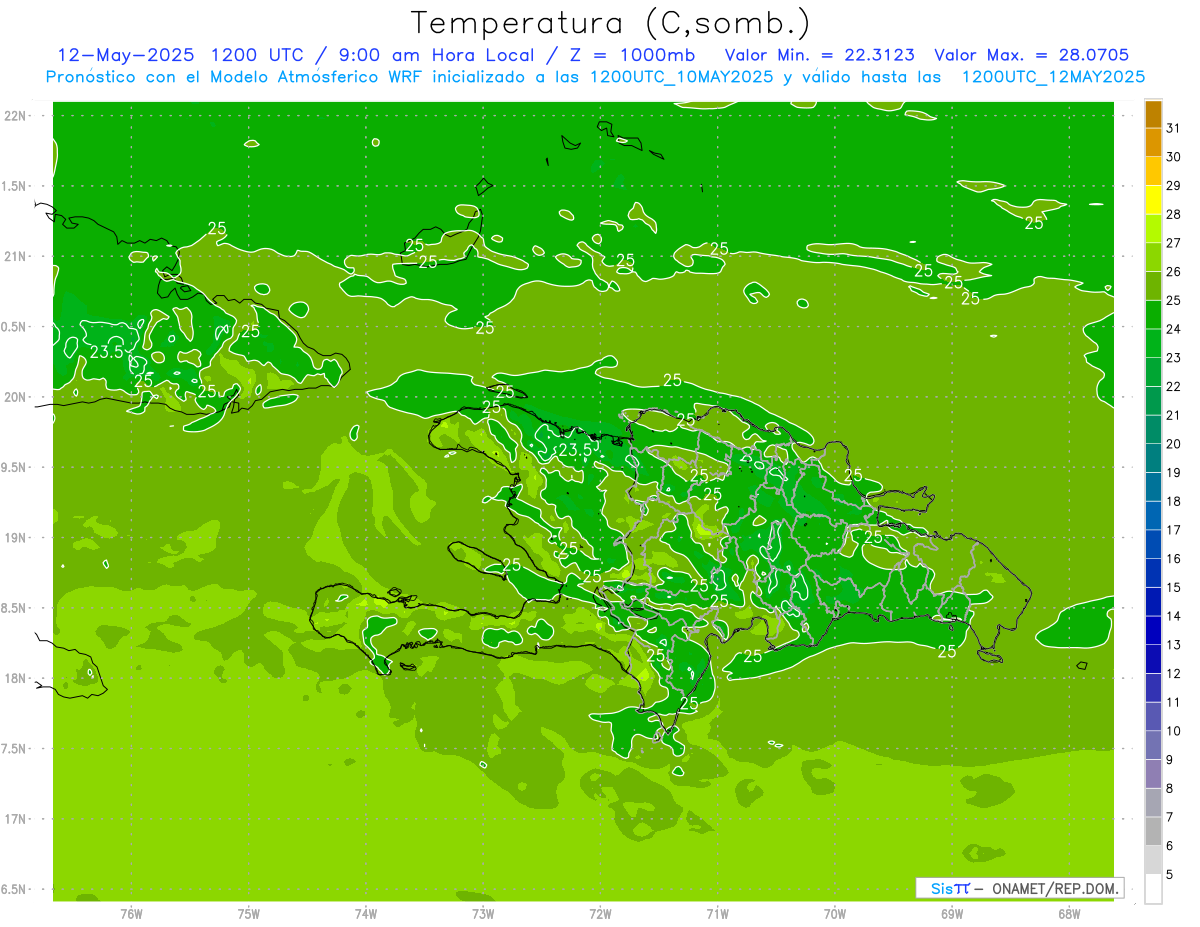The height and width of the screenshot is (927, 1200).
Task: Click the 'Valor Min. = 22.3123' text
Action: 820,55
